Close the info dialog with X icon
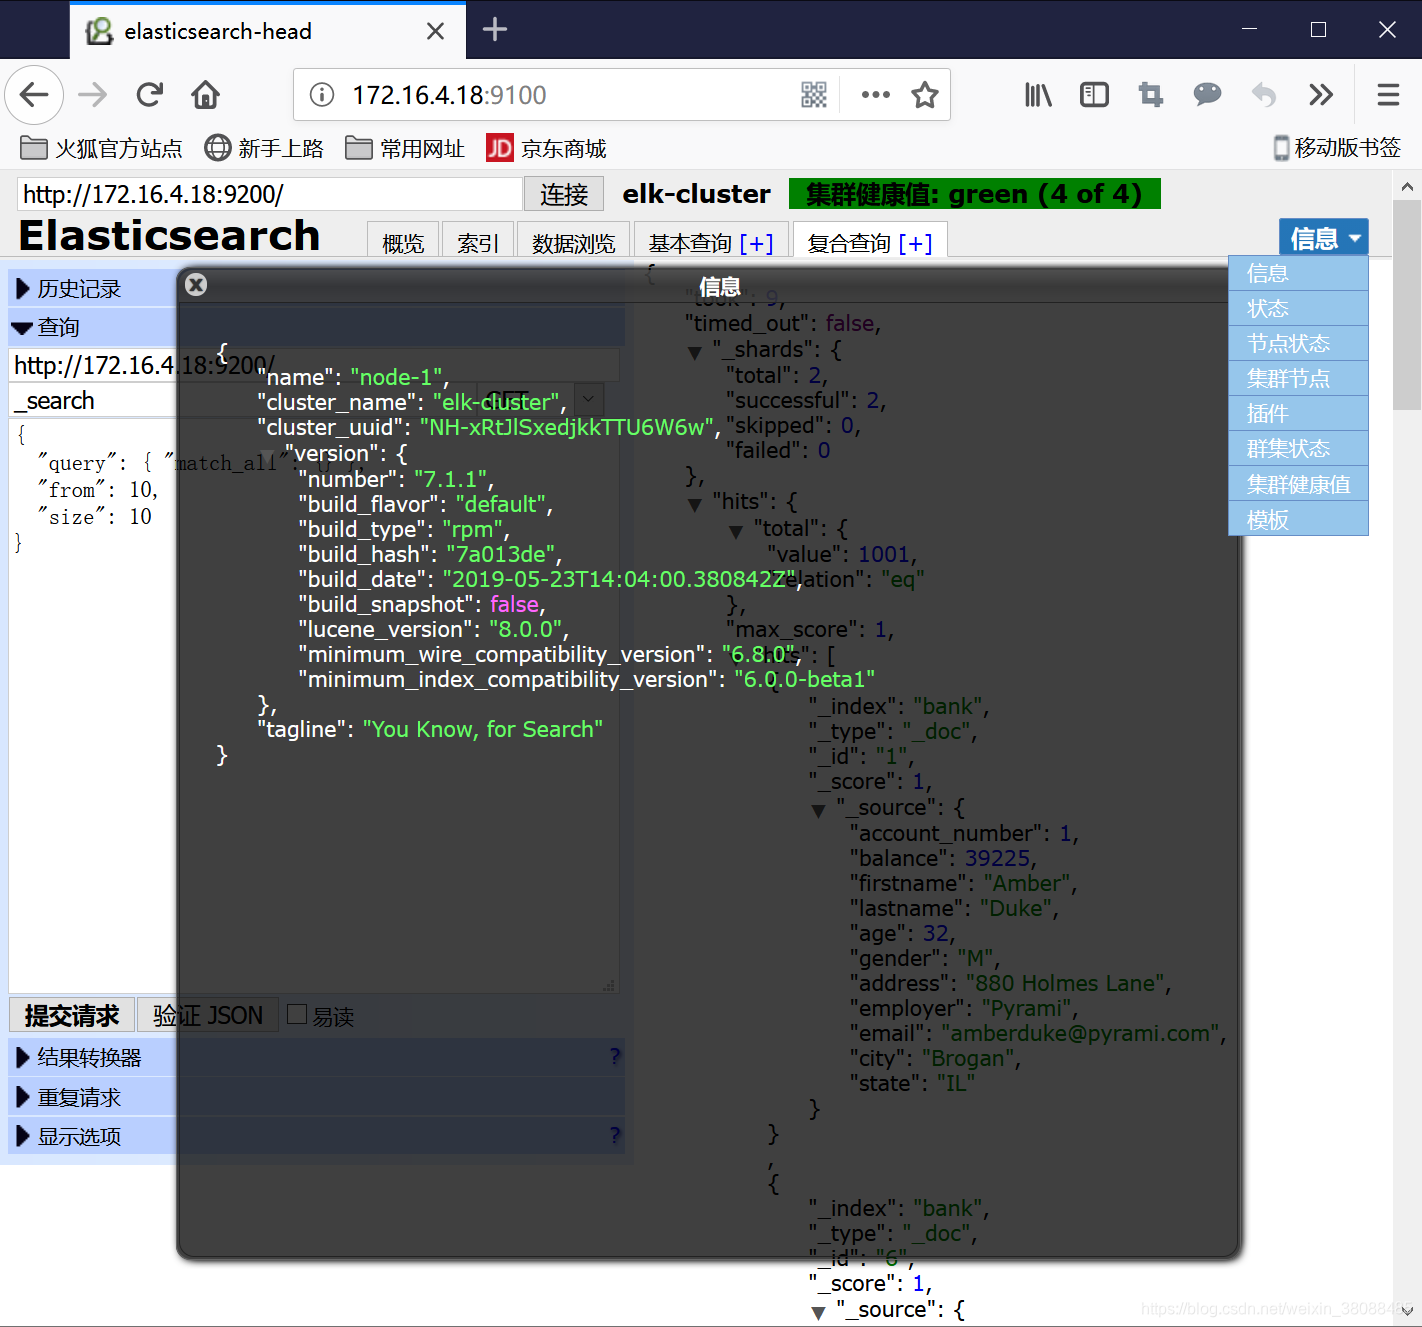Viewport: 1422px width, 1327px height. click(x=196, y=285)
